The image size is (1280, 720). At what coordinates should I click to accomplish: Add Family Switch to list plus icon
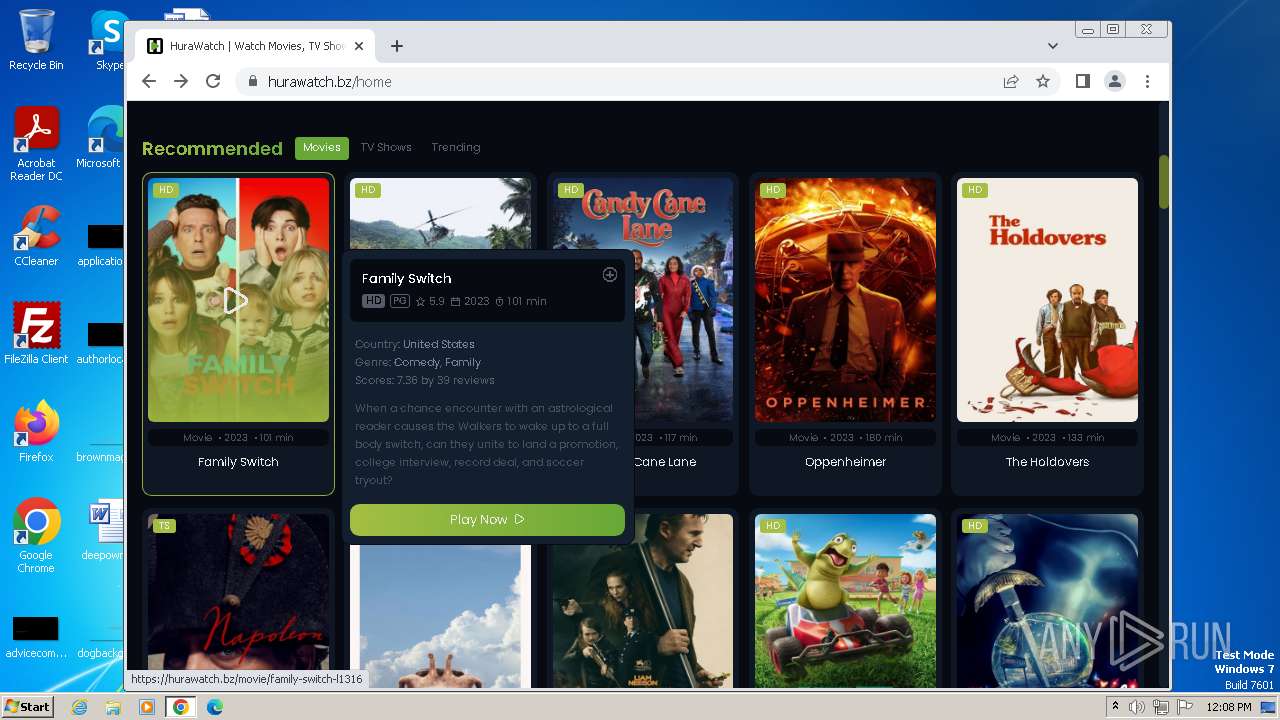610,275
